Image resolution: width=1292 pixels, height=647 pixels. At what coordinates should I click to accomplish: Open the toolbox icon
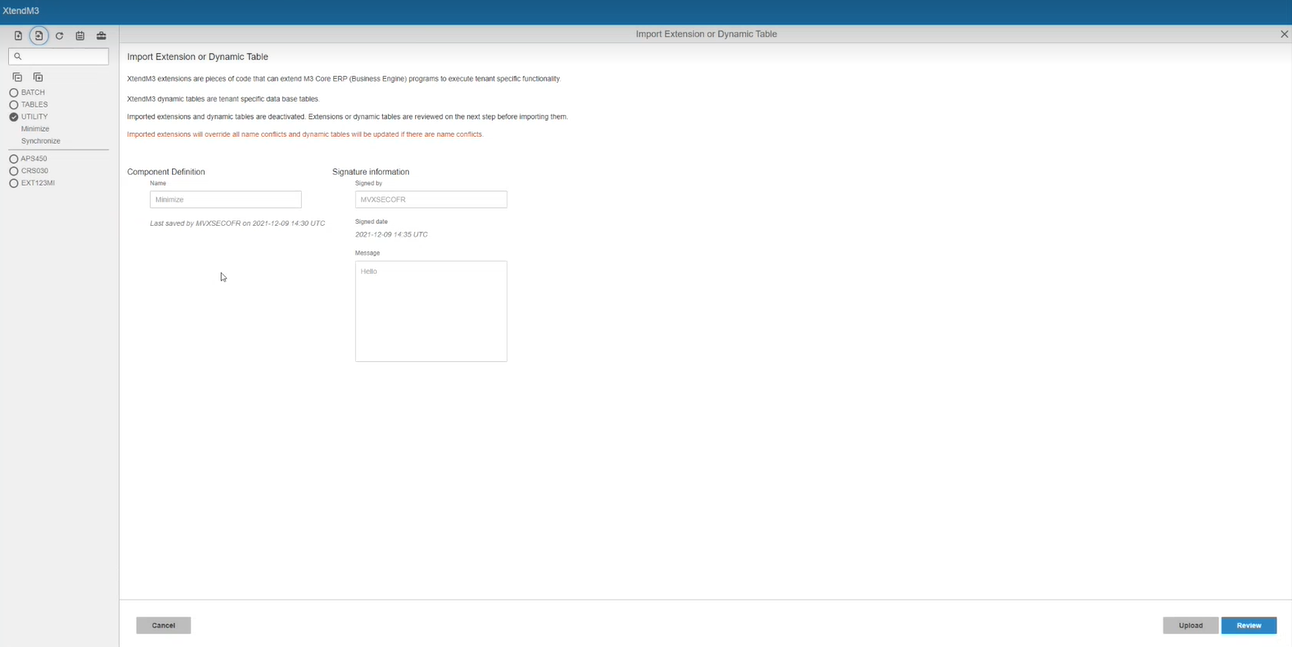tap(101, 35)
